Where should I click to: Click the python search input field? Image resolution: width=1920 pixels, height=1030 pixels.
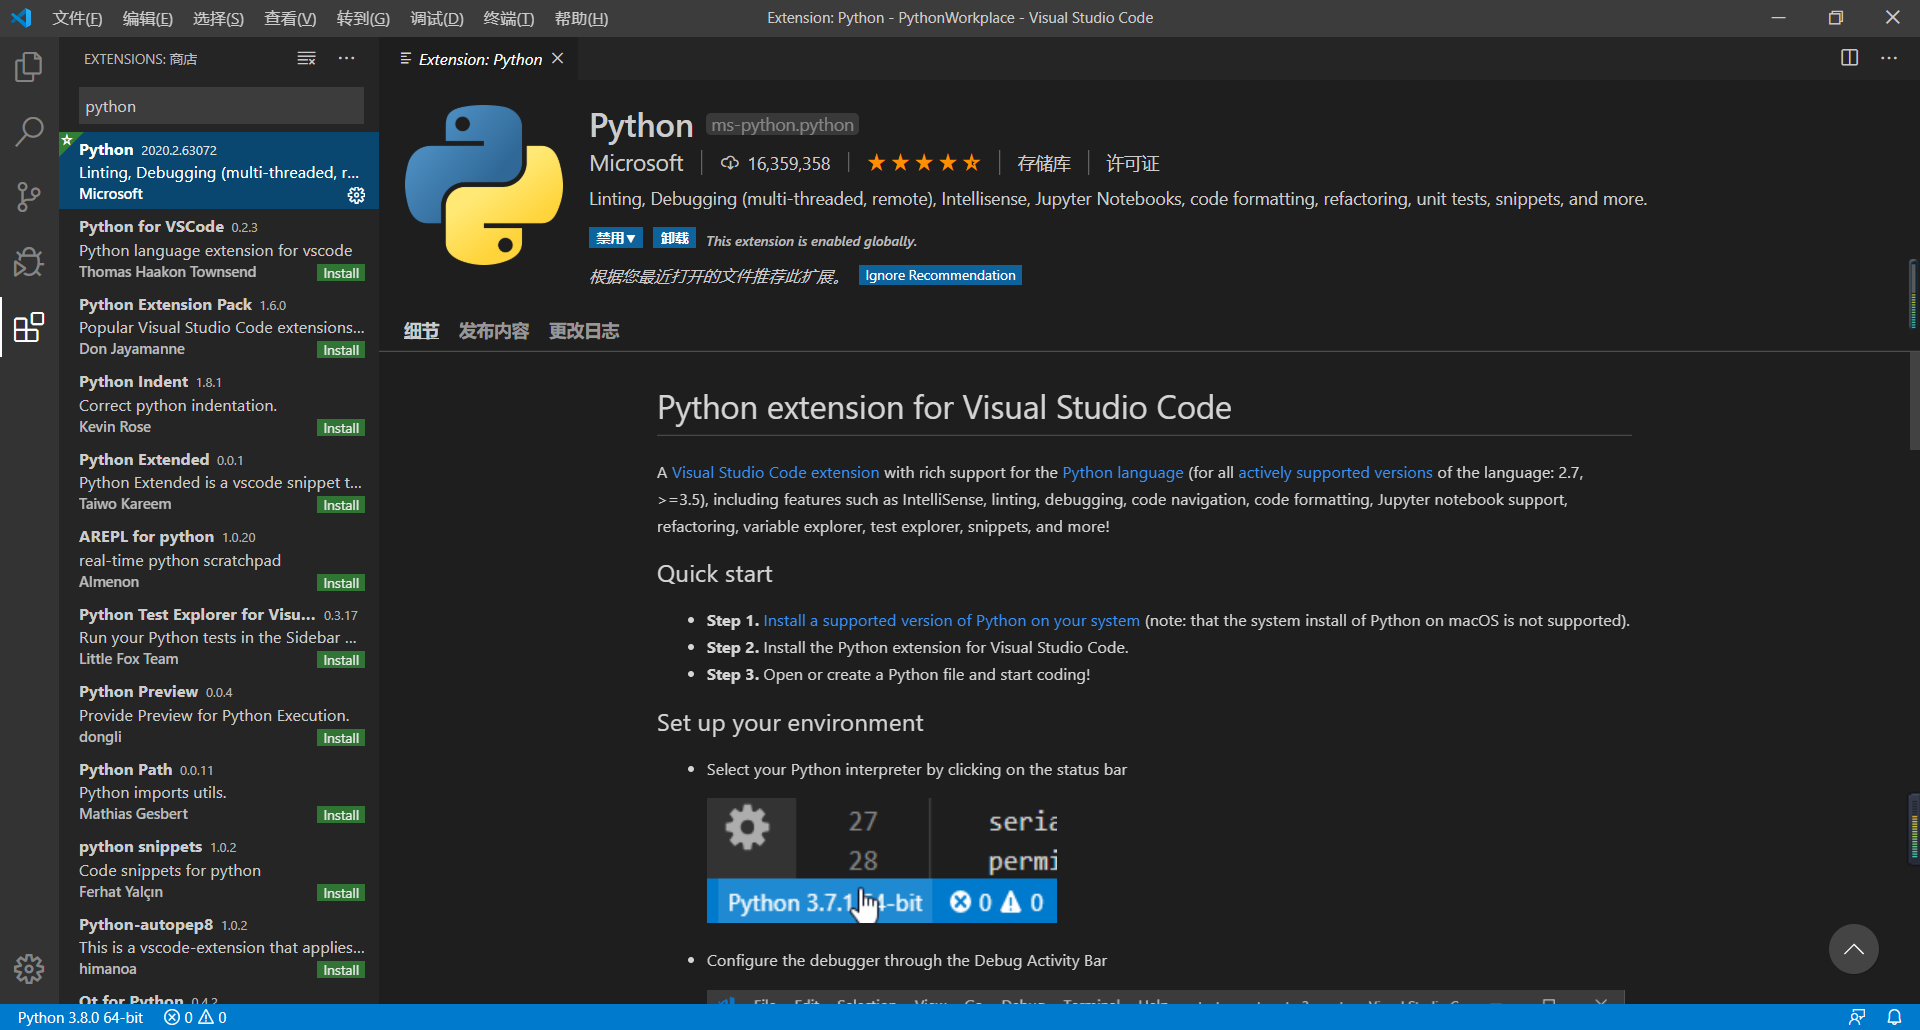[x=220, y=105]
